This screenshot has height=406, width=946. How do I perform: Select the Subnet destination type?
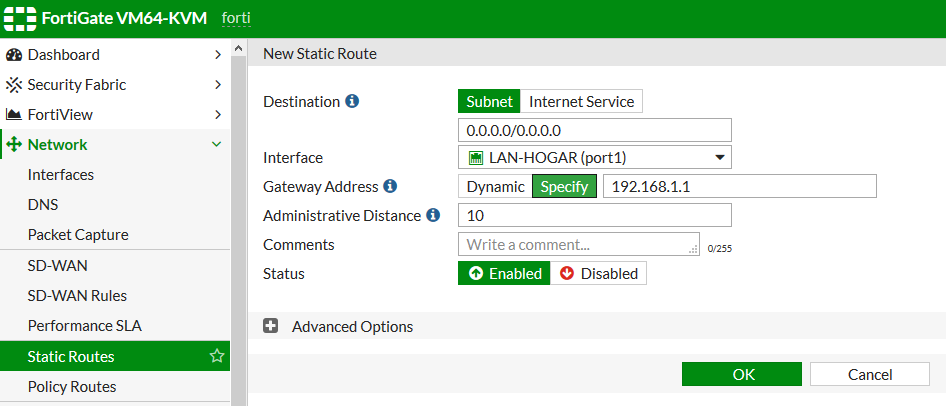click(489, 101)
